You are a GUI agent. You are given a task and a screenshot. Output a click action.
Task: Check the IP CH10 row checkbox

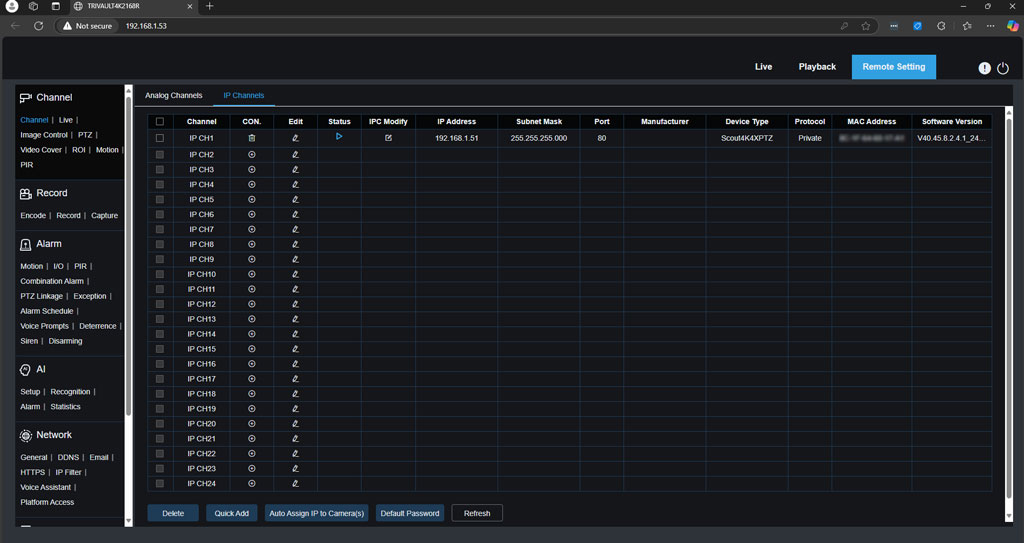(x=160, y=274)
